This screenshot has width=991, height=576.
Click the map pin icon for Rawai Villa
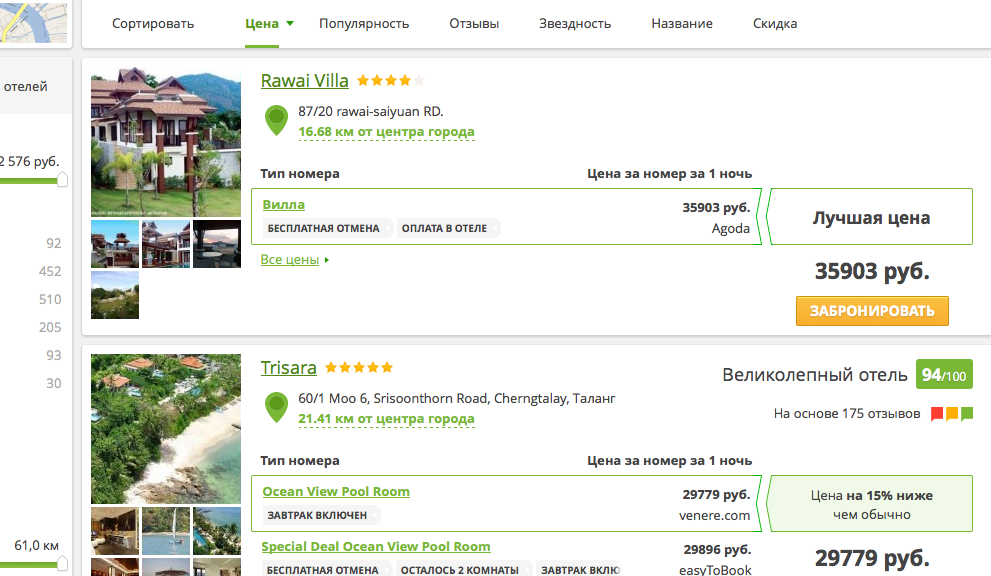[276, 120]
